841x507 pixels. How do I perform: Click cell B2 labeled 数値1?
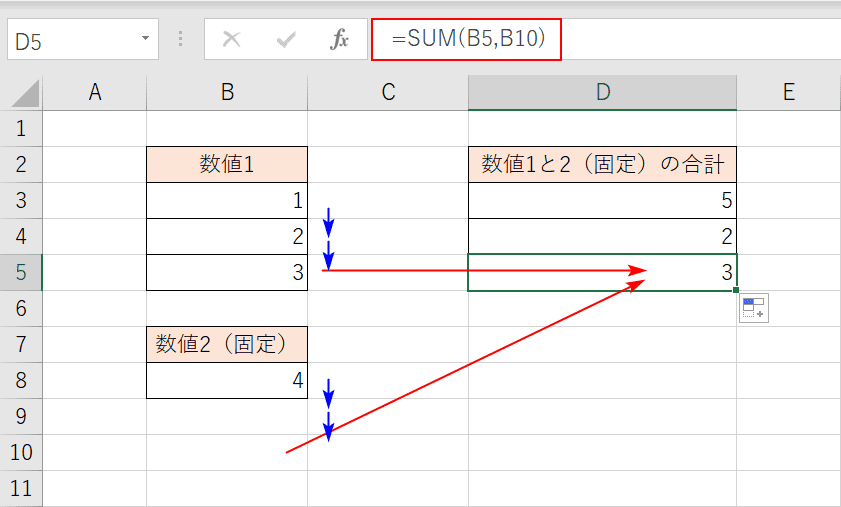coord(227,164)
